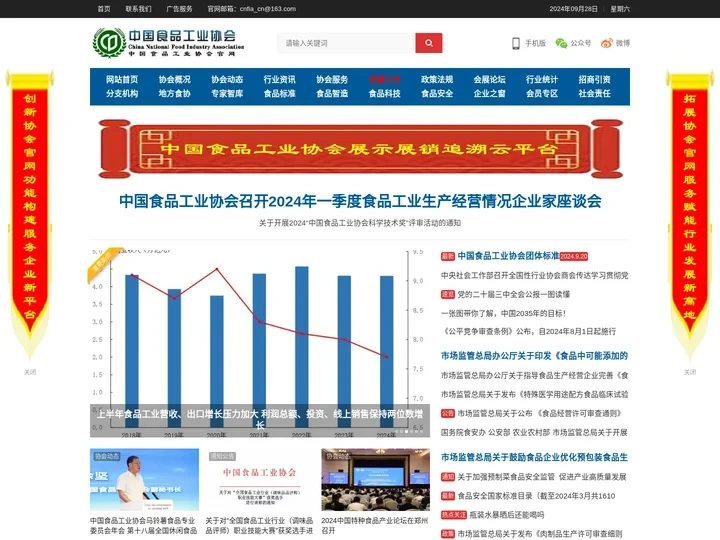This screenshot has width=720, height=540.
Task: Go to 首页 in the top black bar
Action: [104, 9]
